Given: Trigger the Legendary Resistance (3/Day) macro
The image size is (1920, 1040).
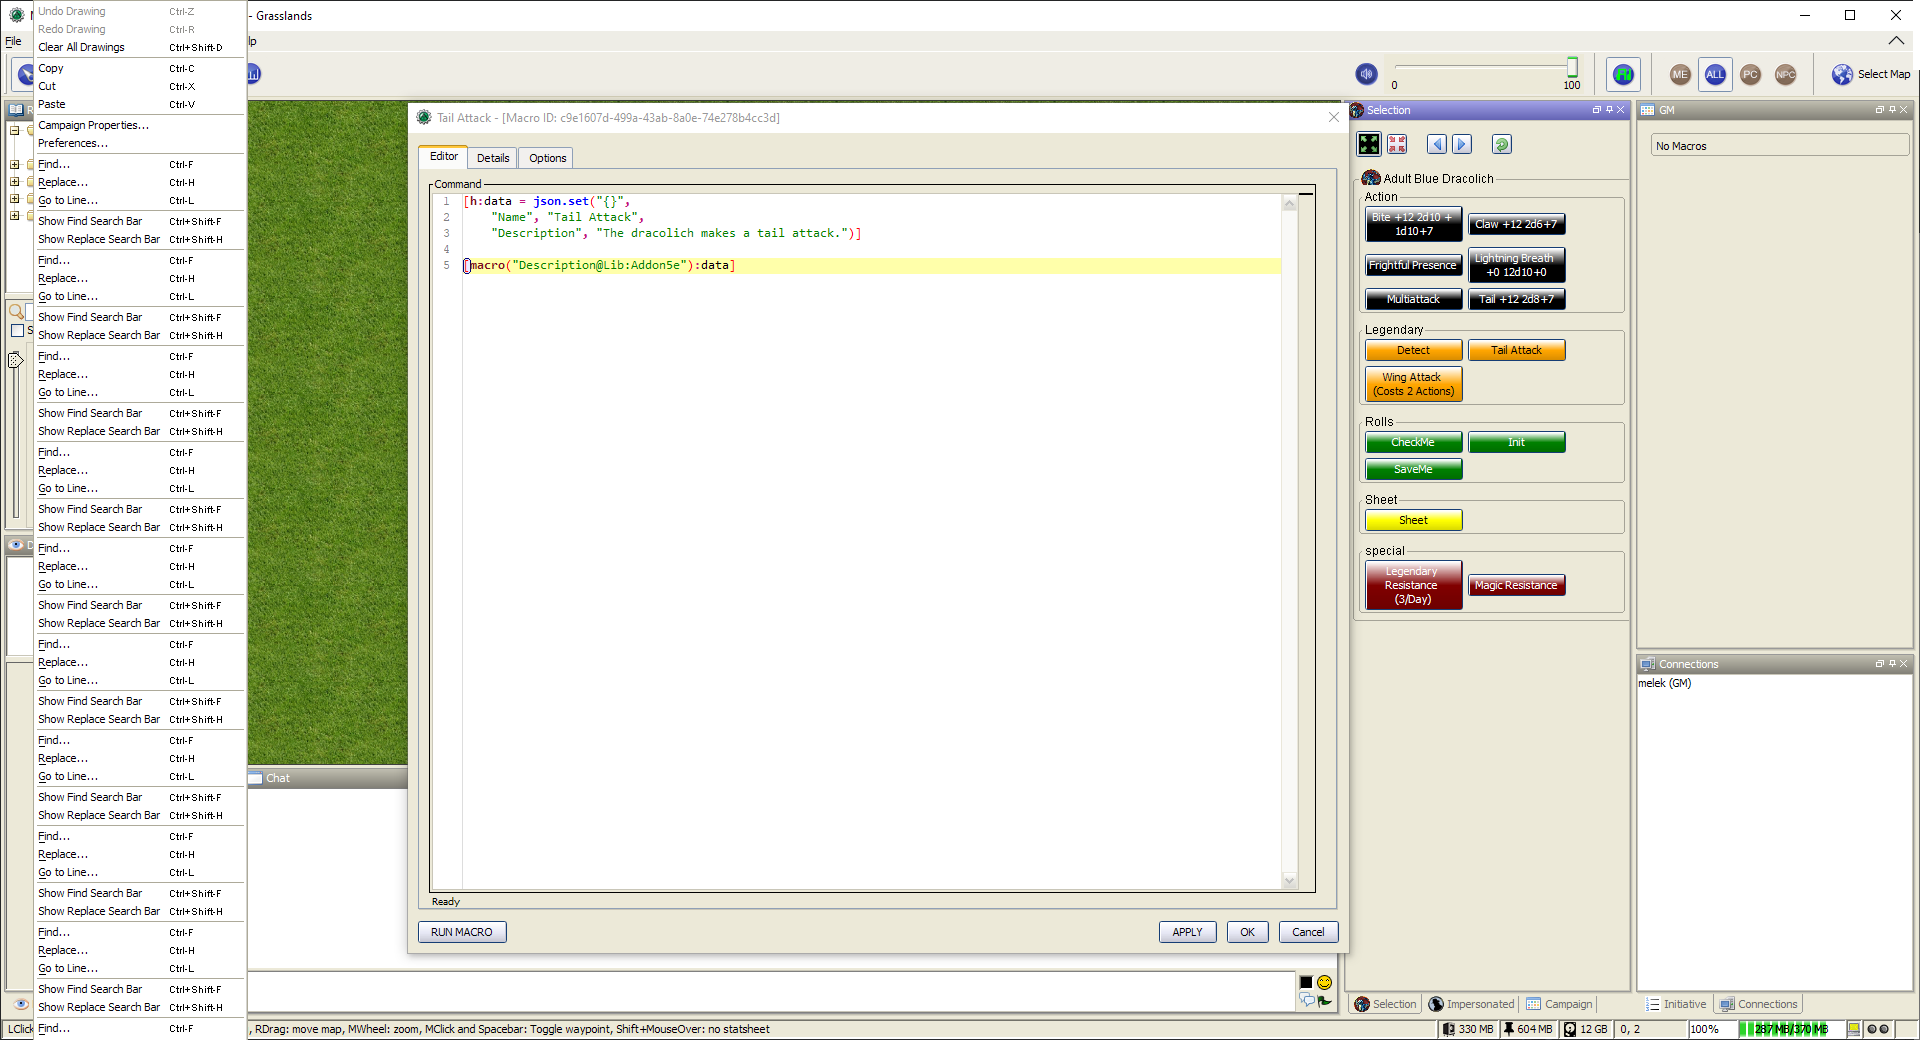Looking at the screenshot, I should click(1412, 585).
